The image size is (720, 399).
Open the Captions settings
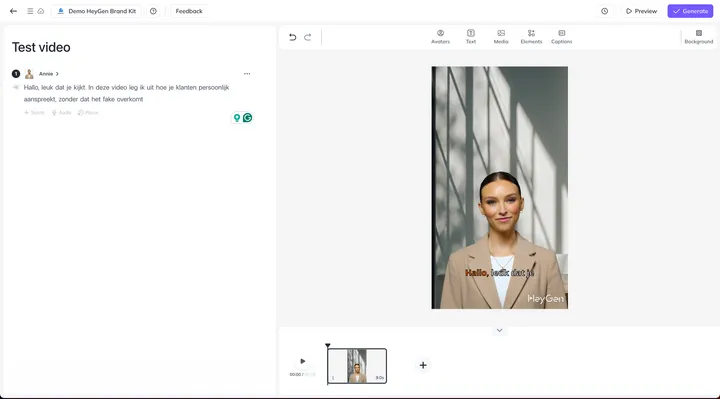coord(562,37)
